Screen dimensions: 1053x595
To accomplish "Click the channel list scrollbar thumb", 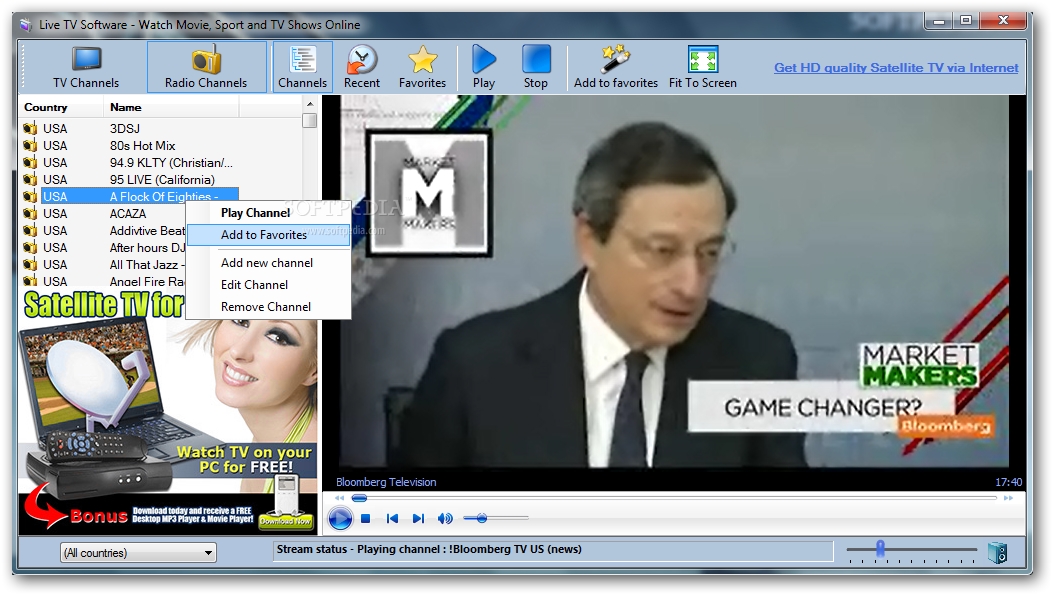I will point(310,121).
